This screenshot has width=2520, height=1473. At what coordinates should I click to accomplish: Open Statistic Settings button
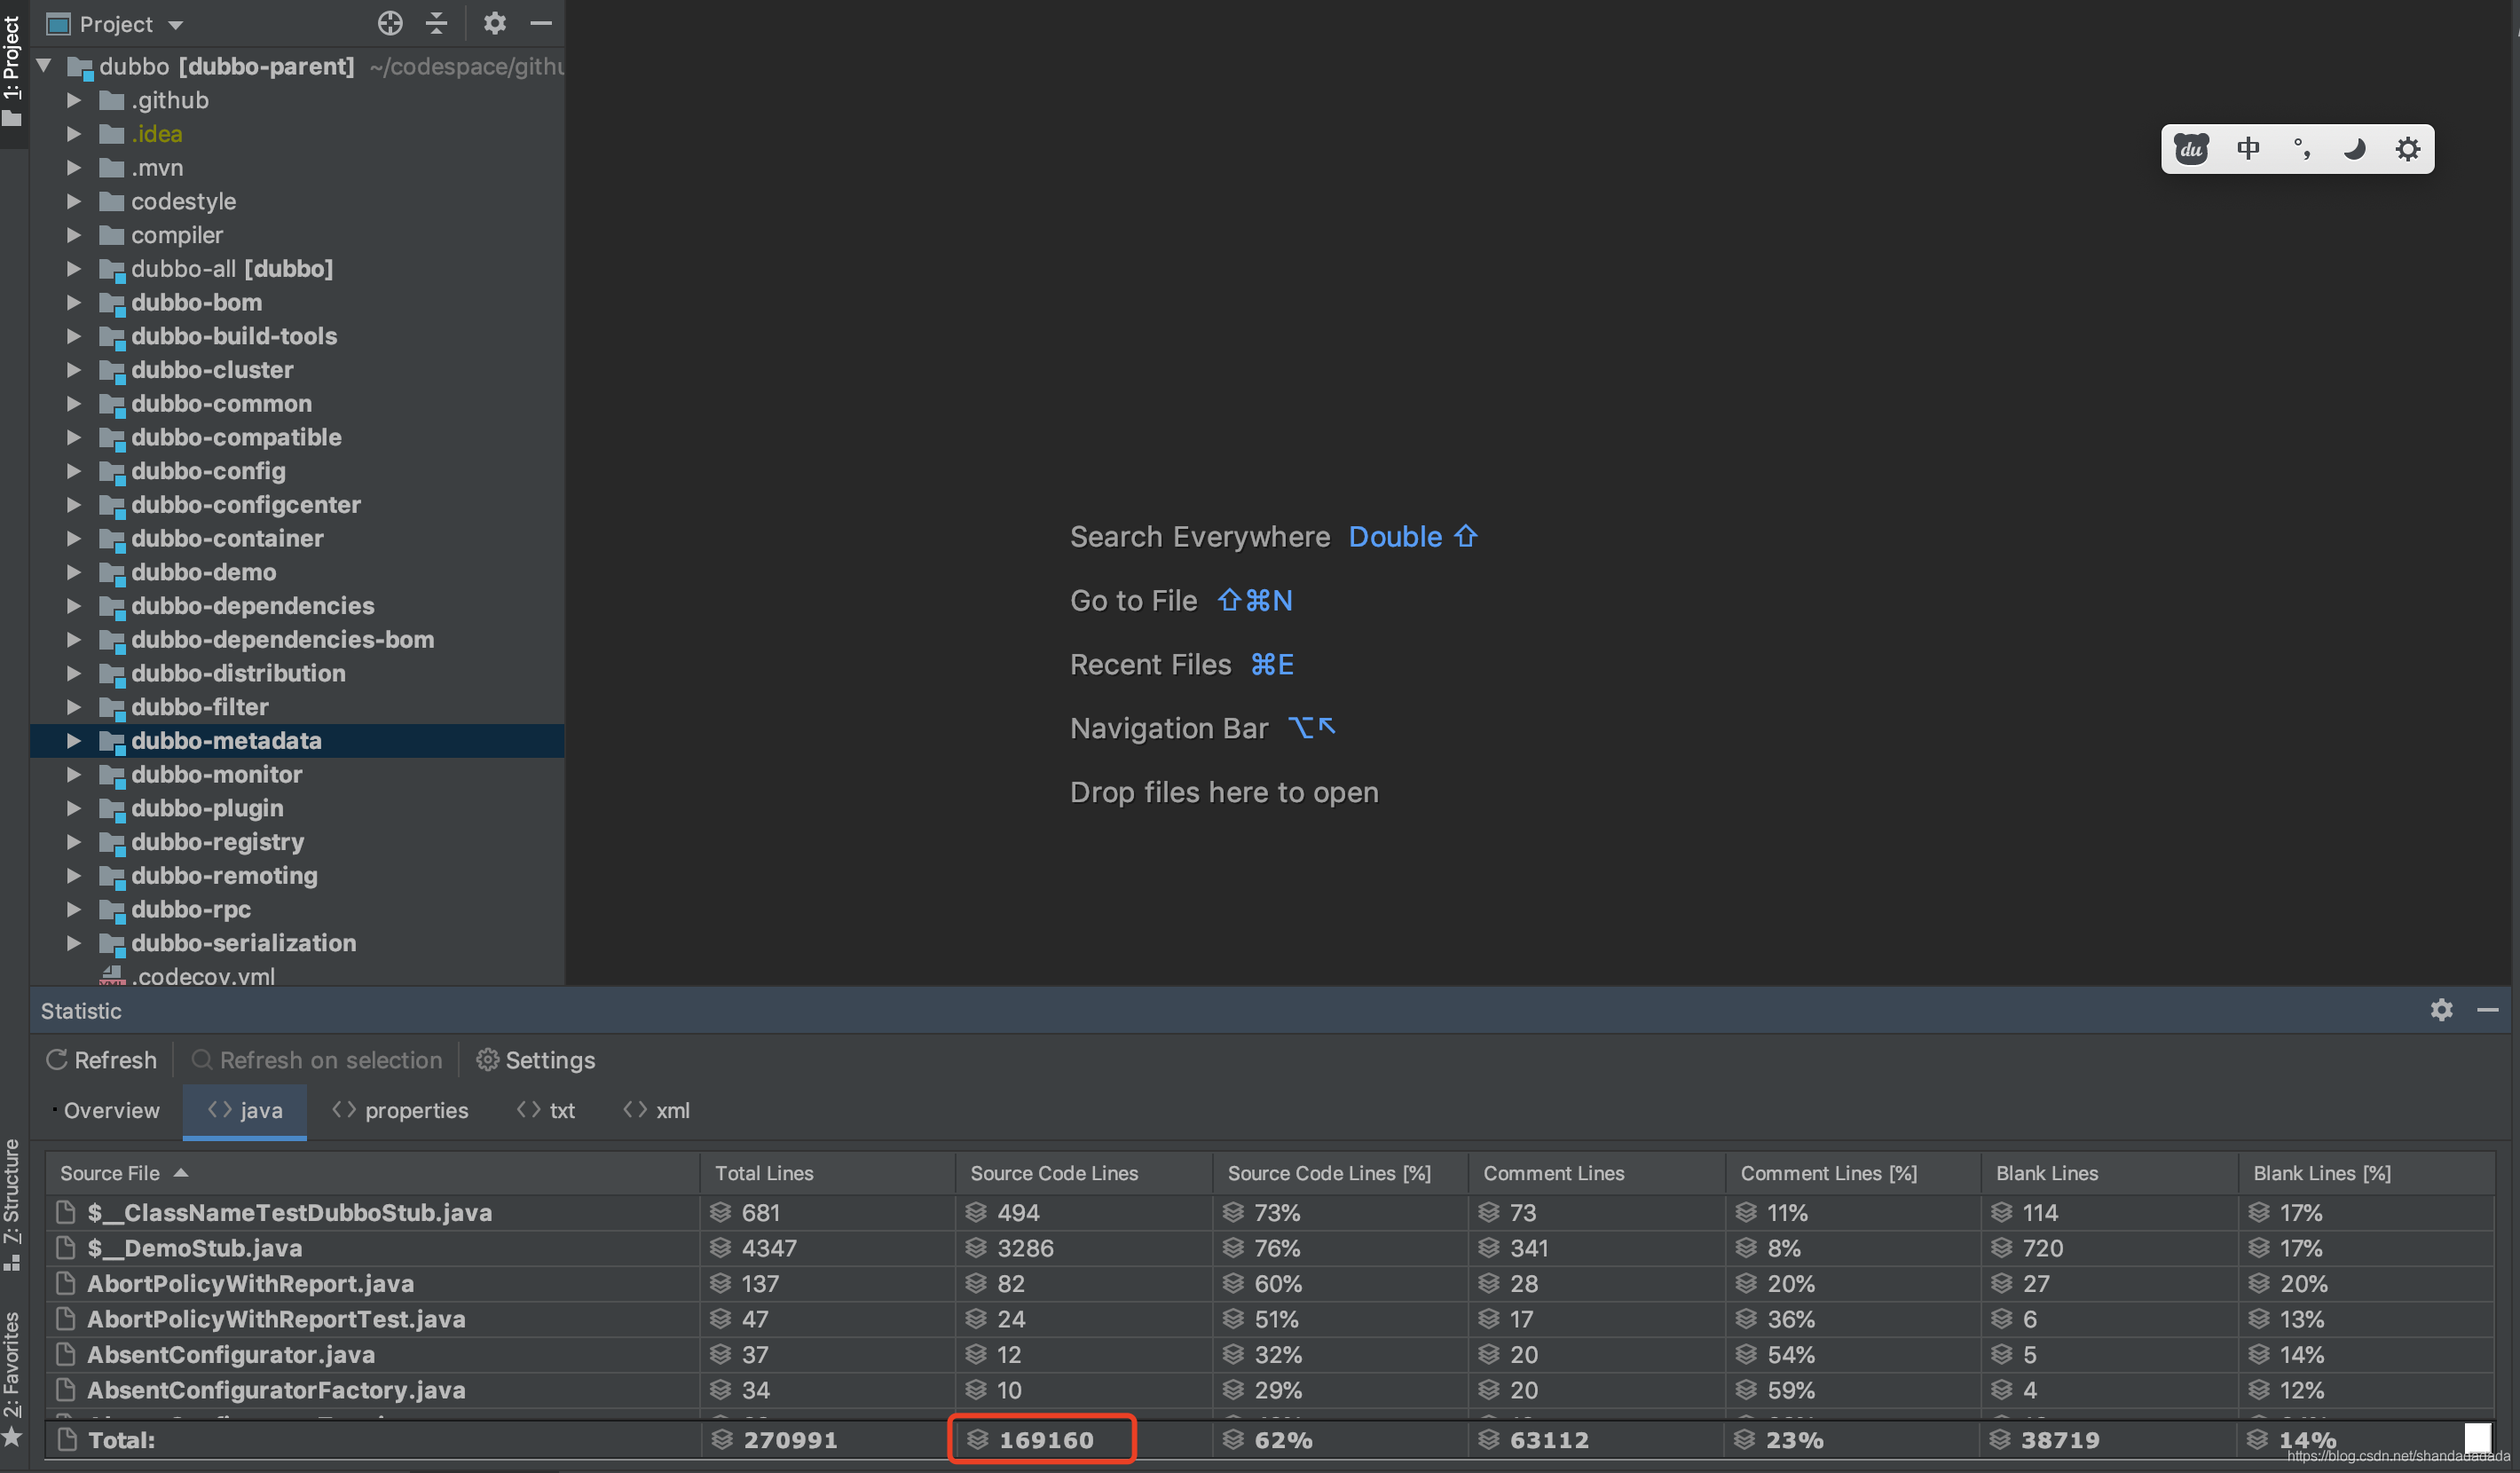point(535,1060)
